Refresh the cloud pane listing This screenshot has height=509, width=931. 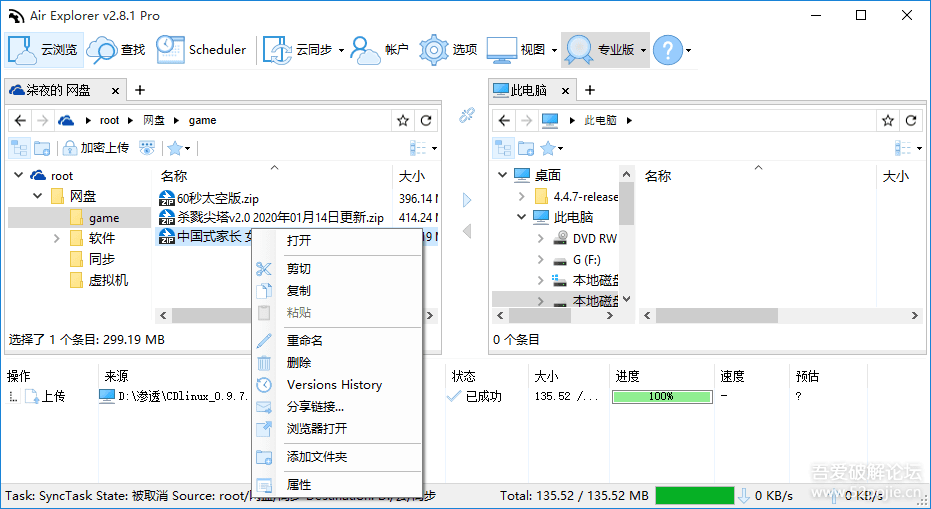tap(426, 121)
